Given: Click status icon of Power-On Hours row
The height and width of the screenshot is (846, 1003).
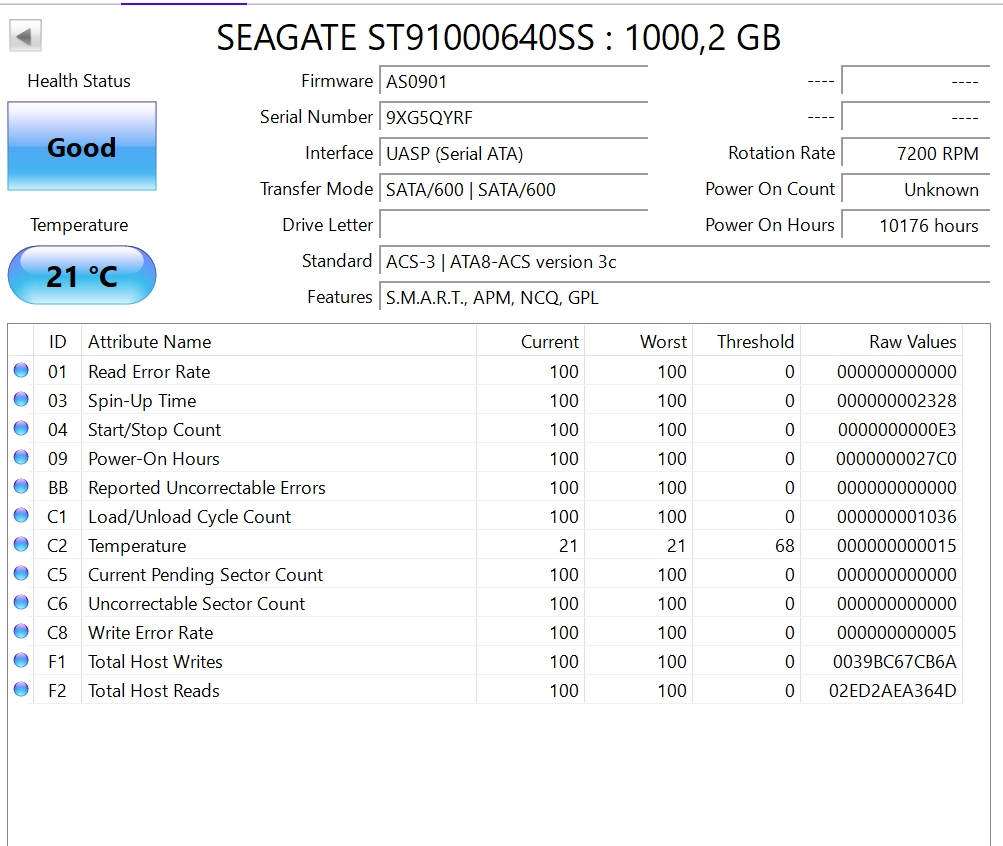Looking at the screenshot, I should click(x=21, y=457).
